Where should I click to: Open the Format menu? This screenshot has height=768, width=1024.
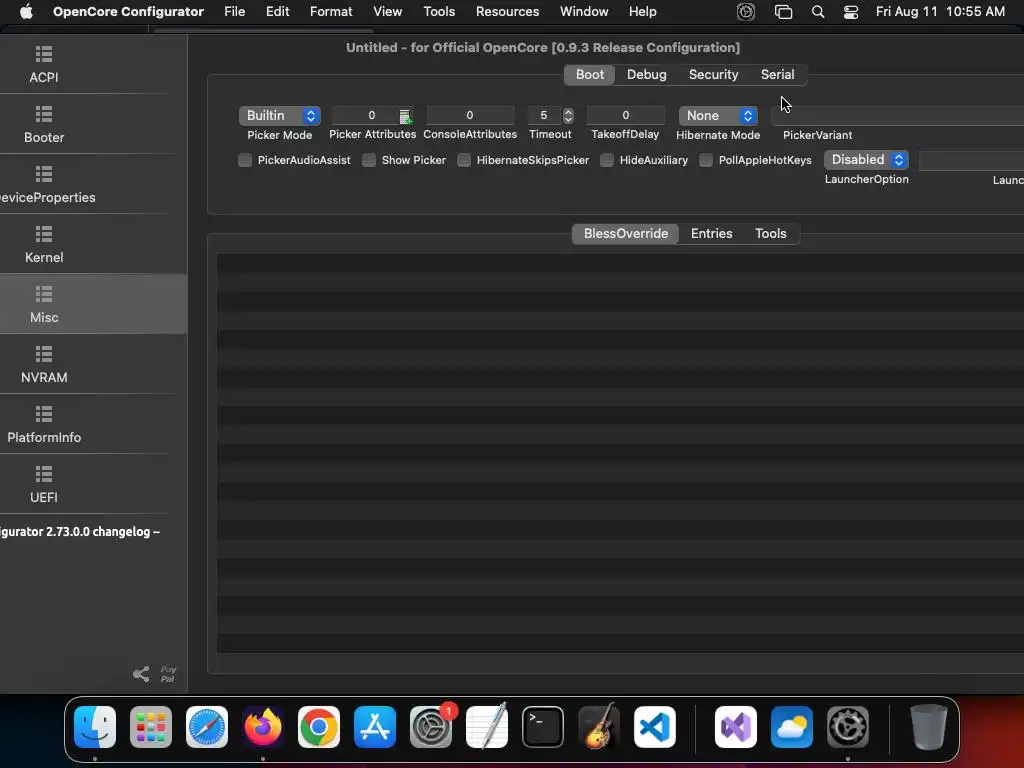pyautogui.click(x=331, y=12)
